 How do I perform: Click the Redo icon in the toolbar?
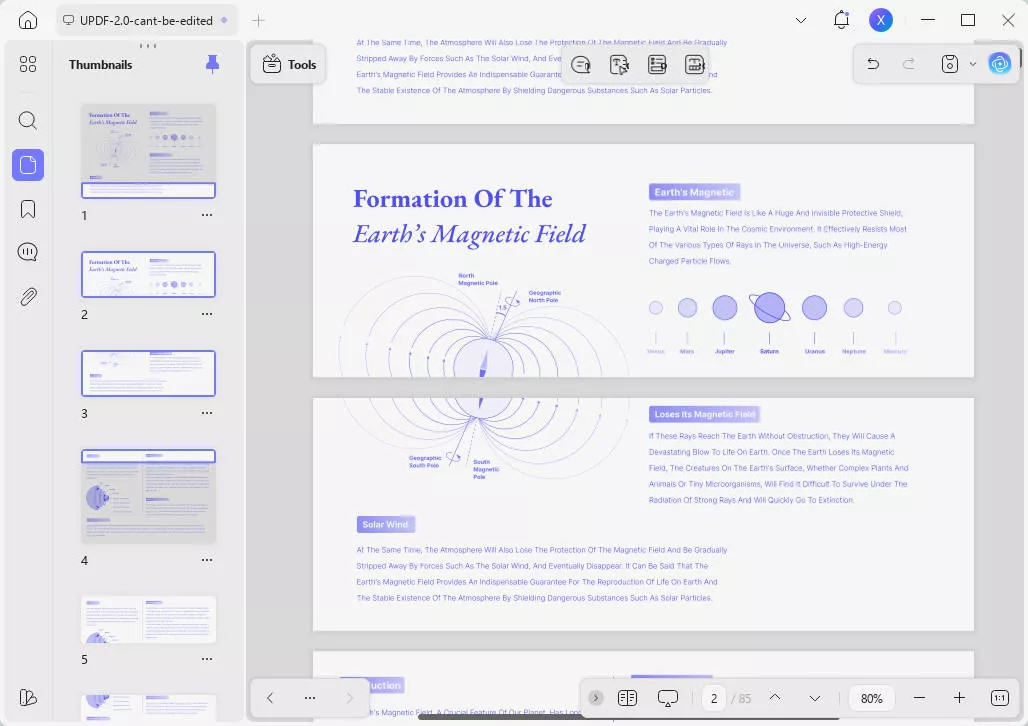[908, 63]
